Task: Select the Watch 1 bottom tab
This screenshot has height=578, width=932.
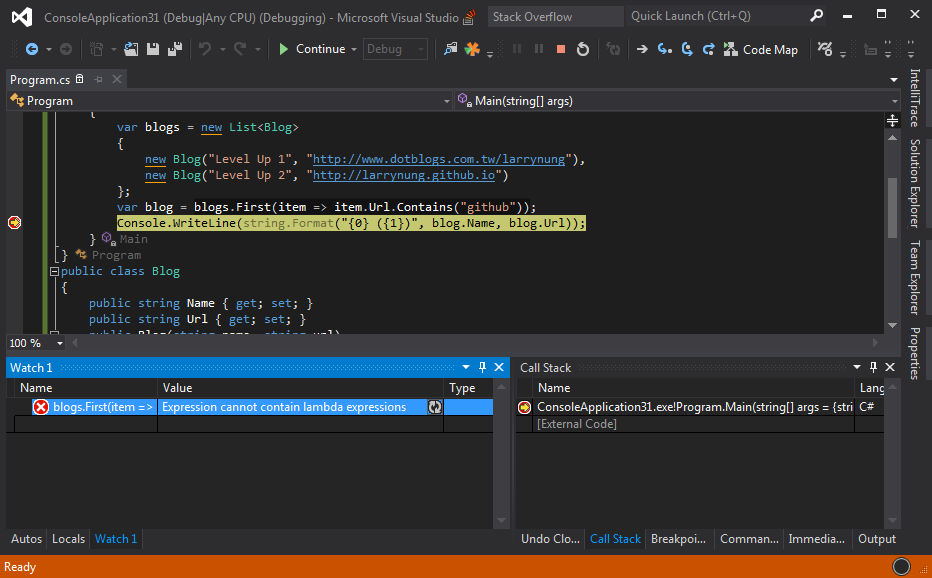Action: point(116,539)
